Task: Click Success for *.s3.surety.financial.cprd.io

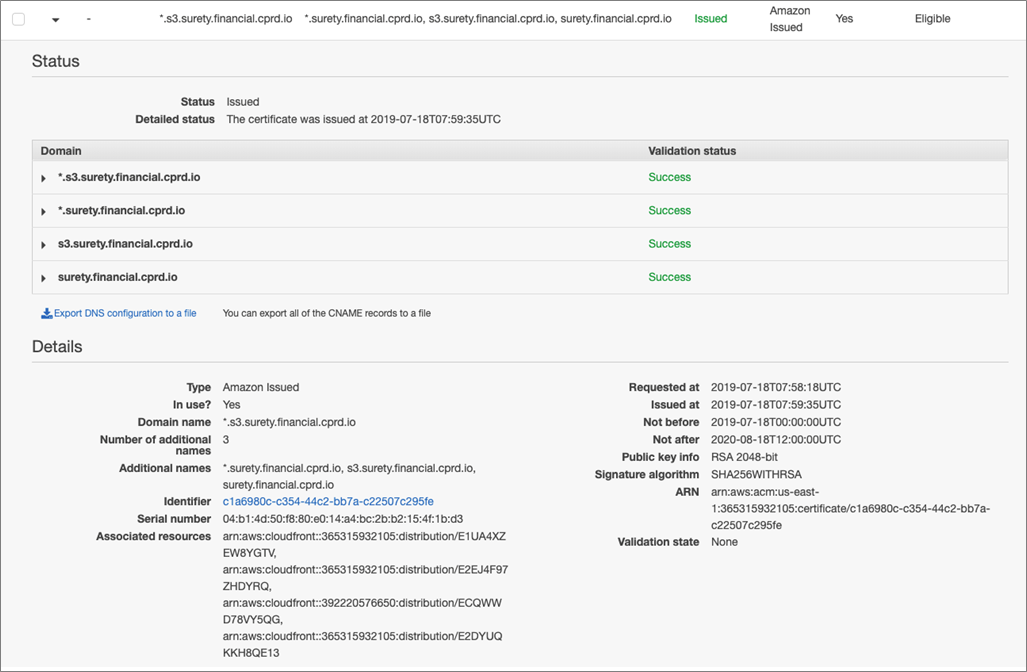Action: (x=669, y=177)
